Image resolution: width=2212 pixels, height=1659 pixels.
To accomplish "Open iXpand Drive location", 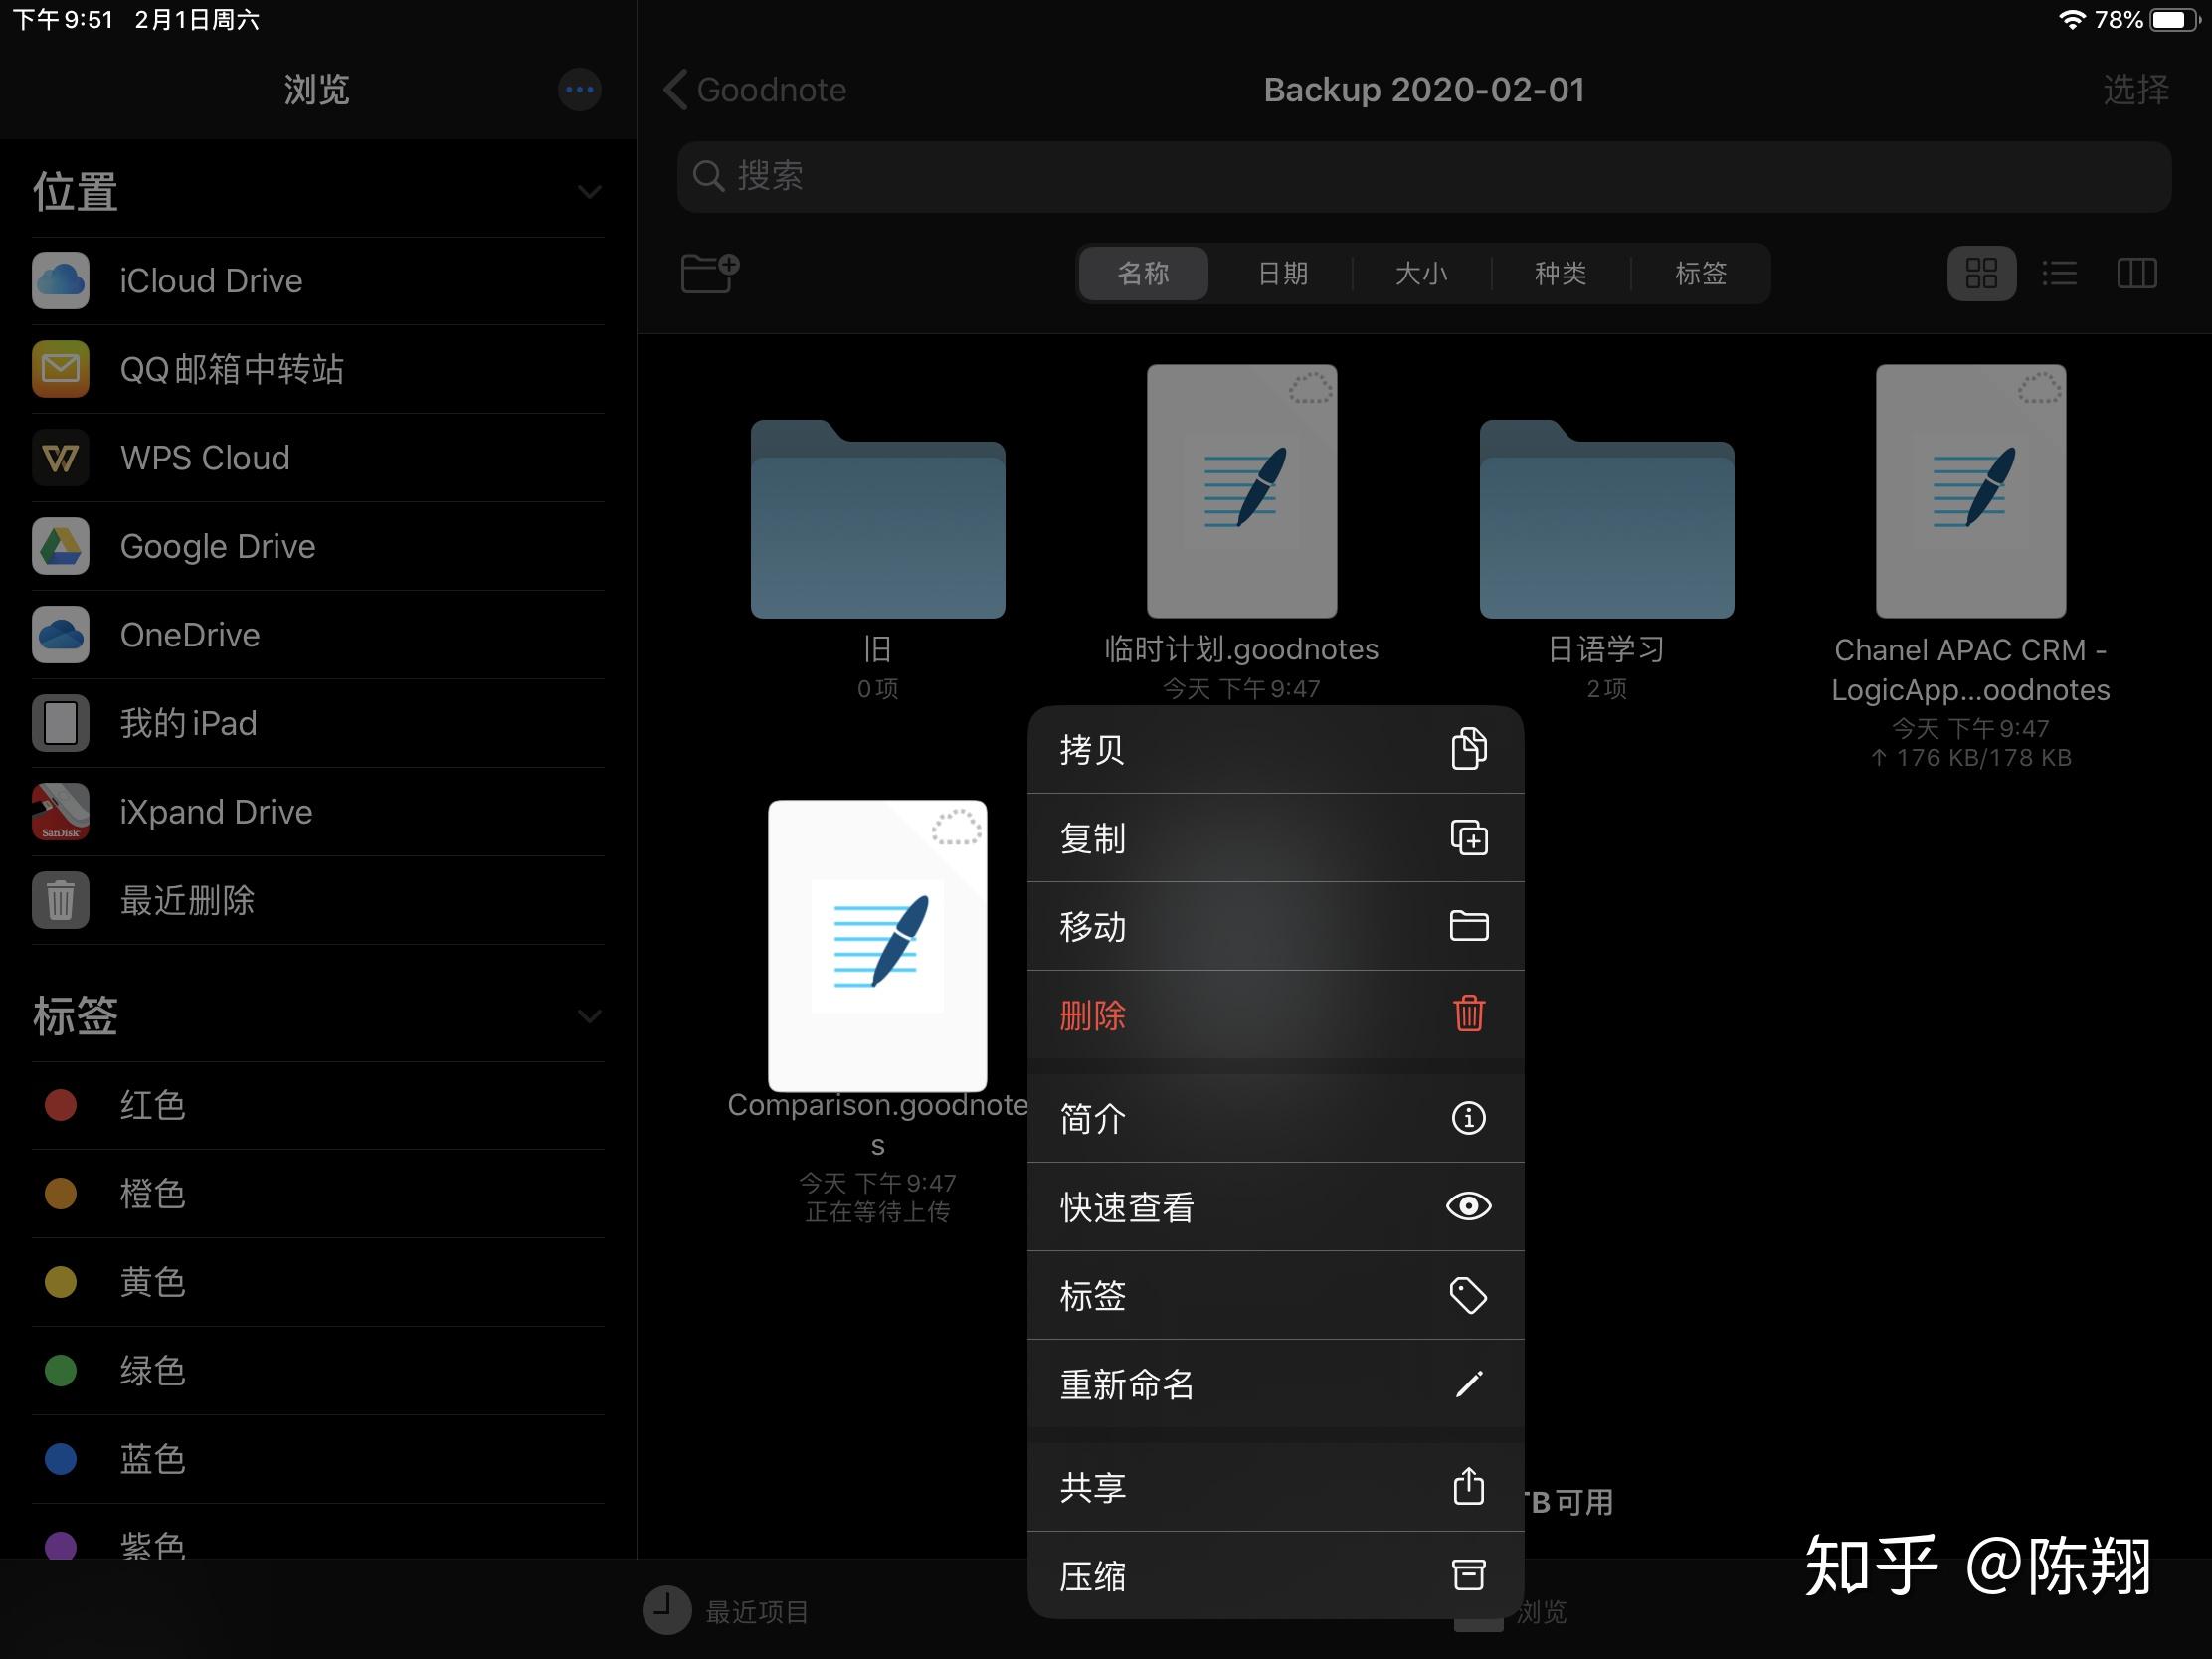I will point(215,812).
